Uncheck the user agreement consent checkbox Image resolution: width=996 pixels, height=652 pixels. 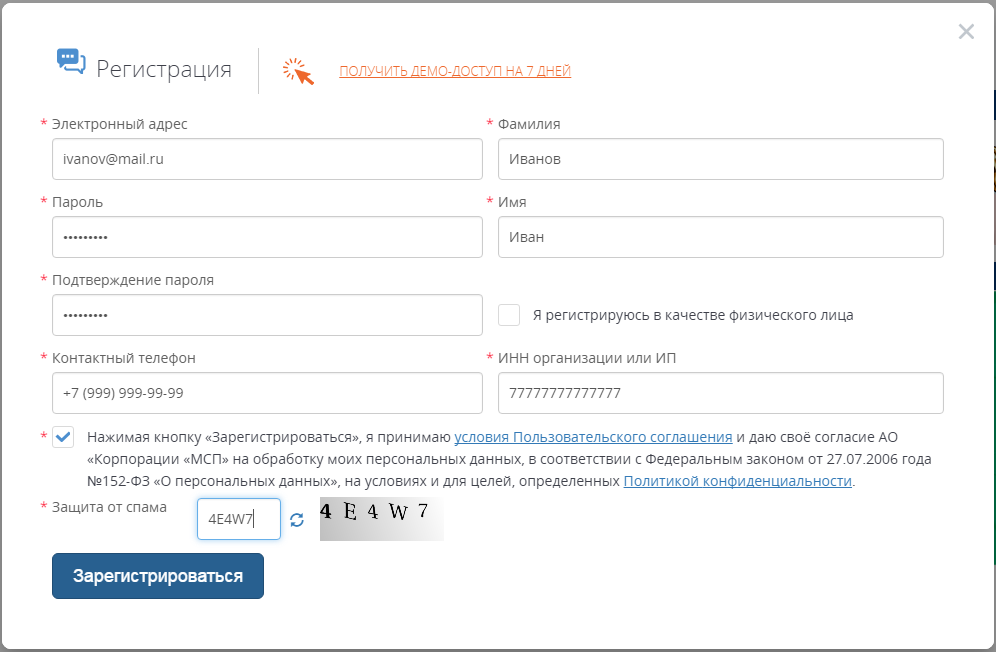click(63, 437)
